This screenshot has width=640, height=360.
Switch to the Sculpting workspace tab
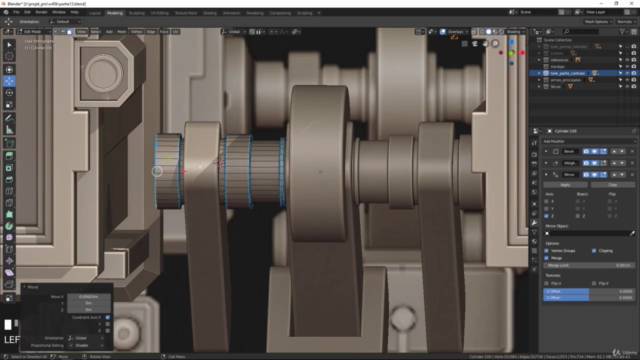click(136, 13)
